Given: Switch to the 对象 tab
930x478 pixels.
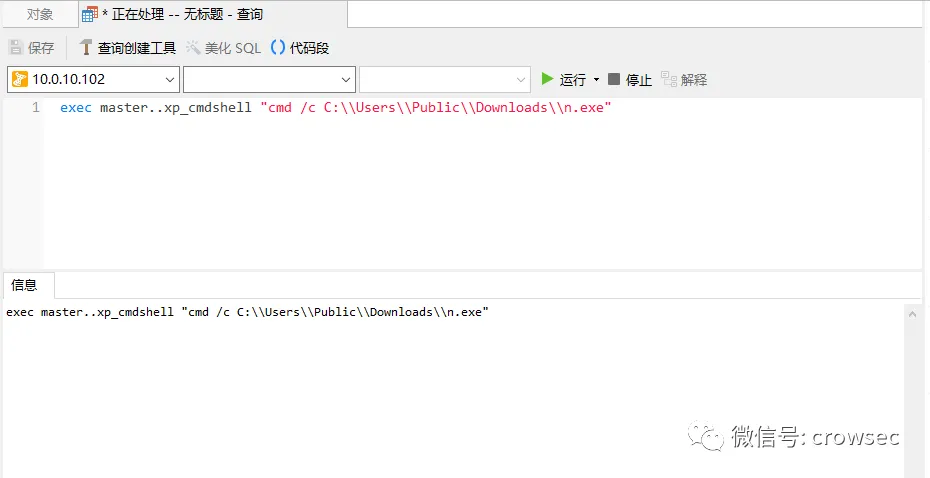Looking at the screenshot, I should pos(40,14).
